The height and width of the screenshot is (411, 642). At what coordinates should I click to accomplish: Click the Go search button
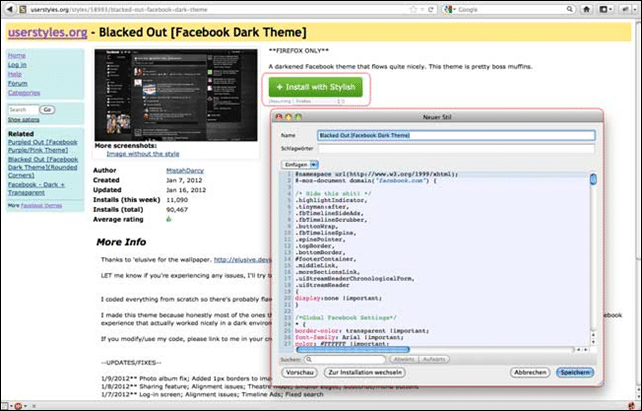tap(47, 110)
